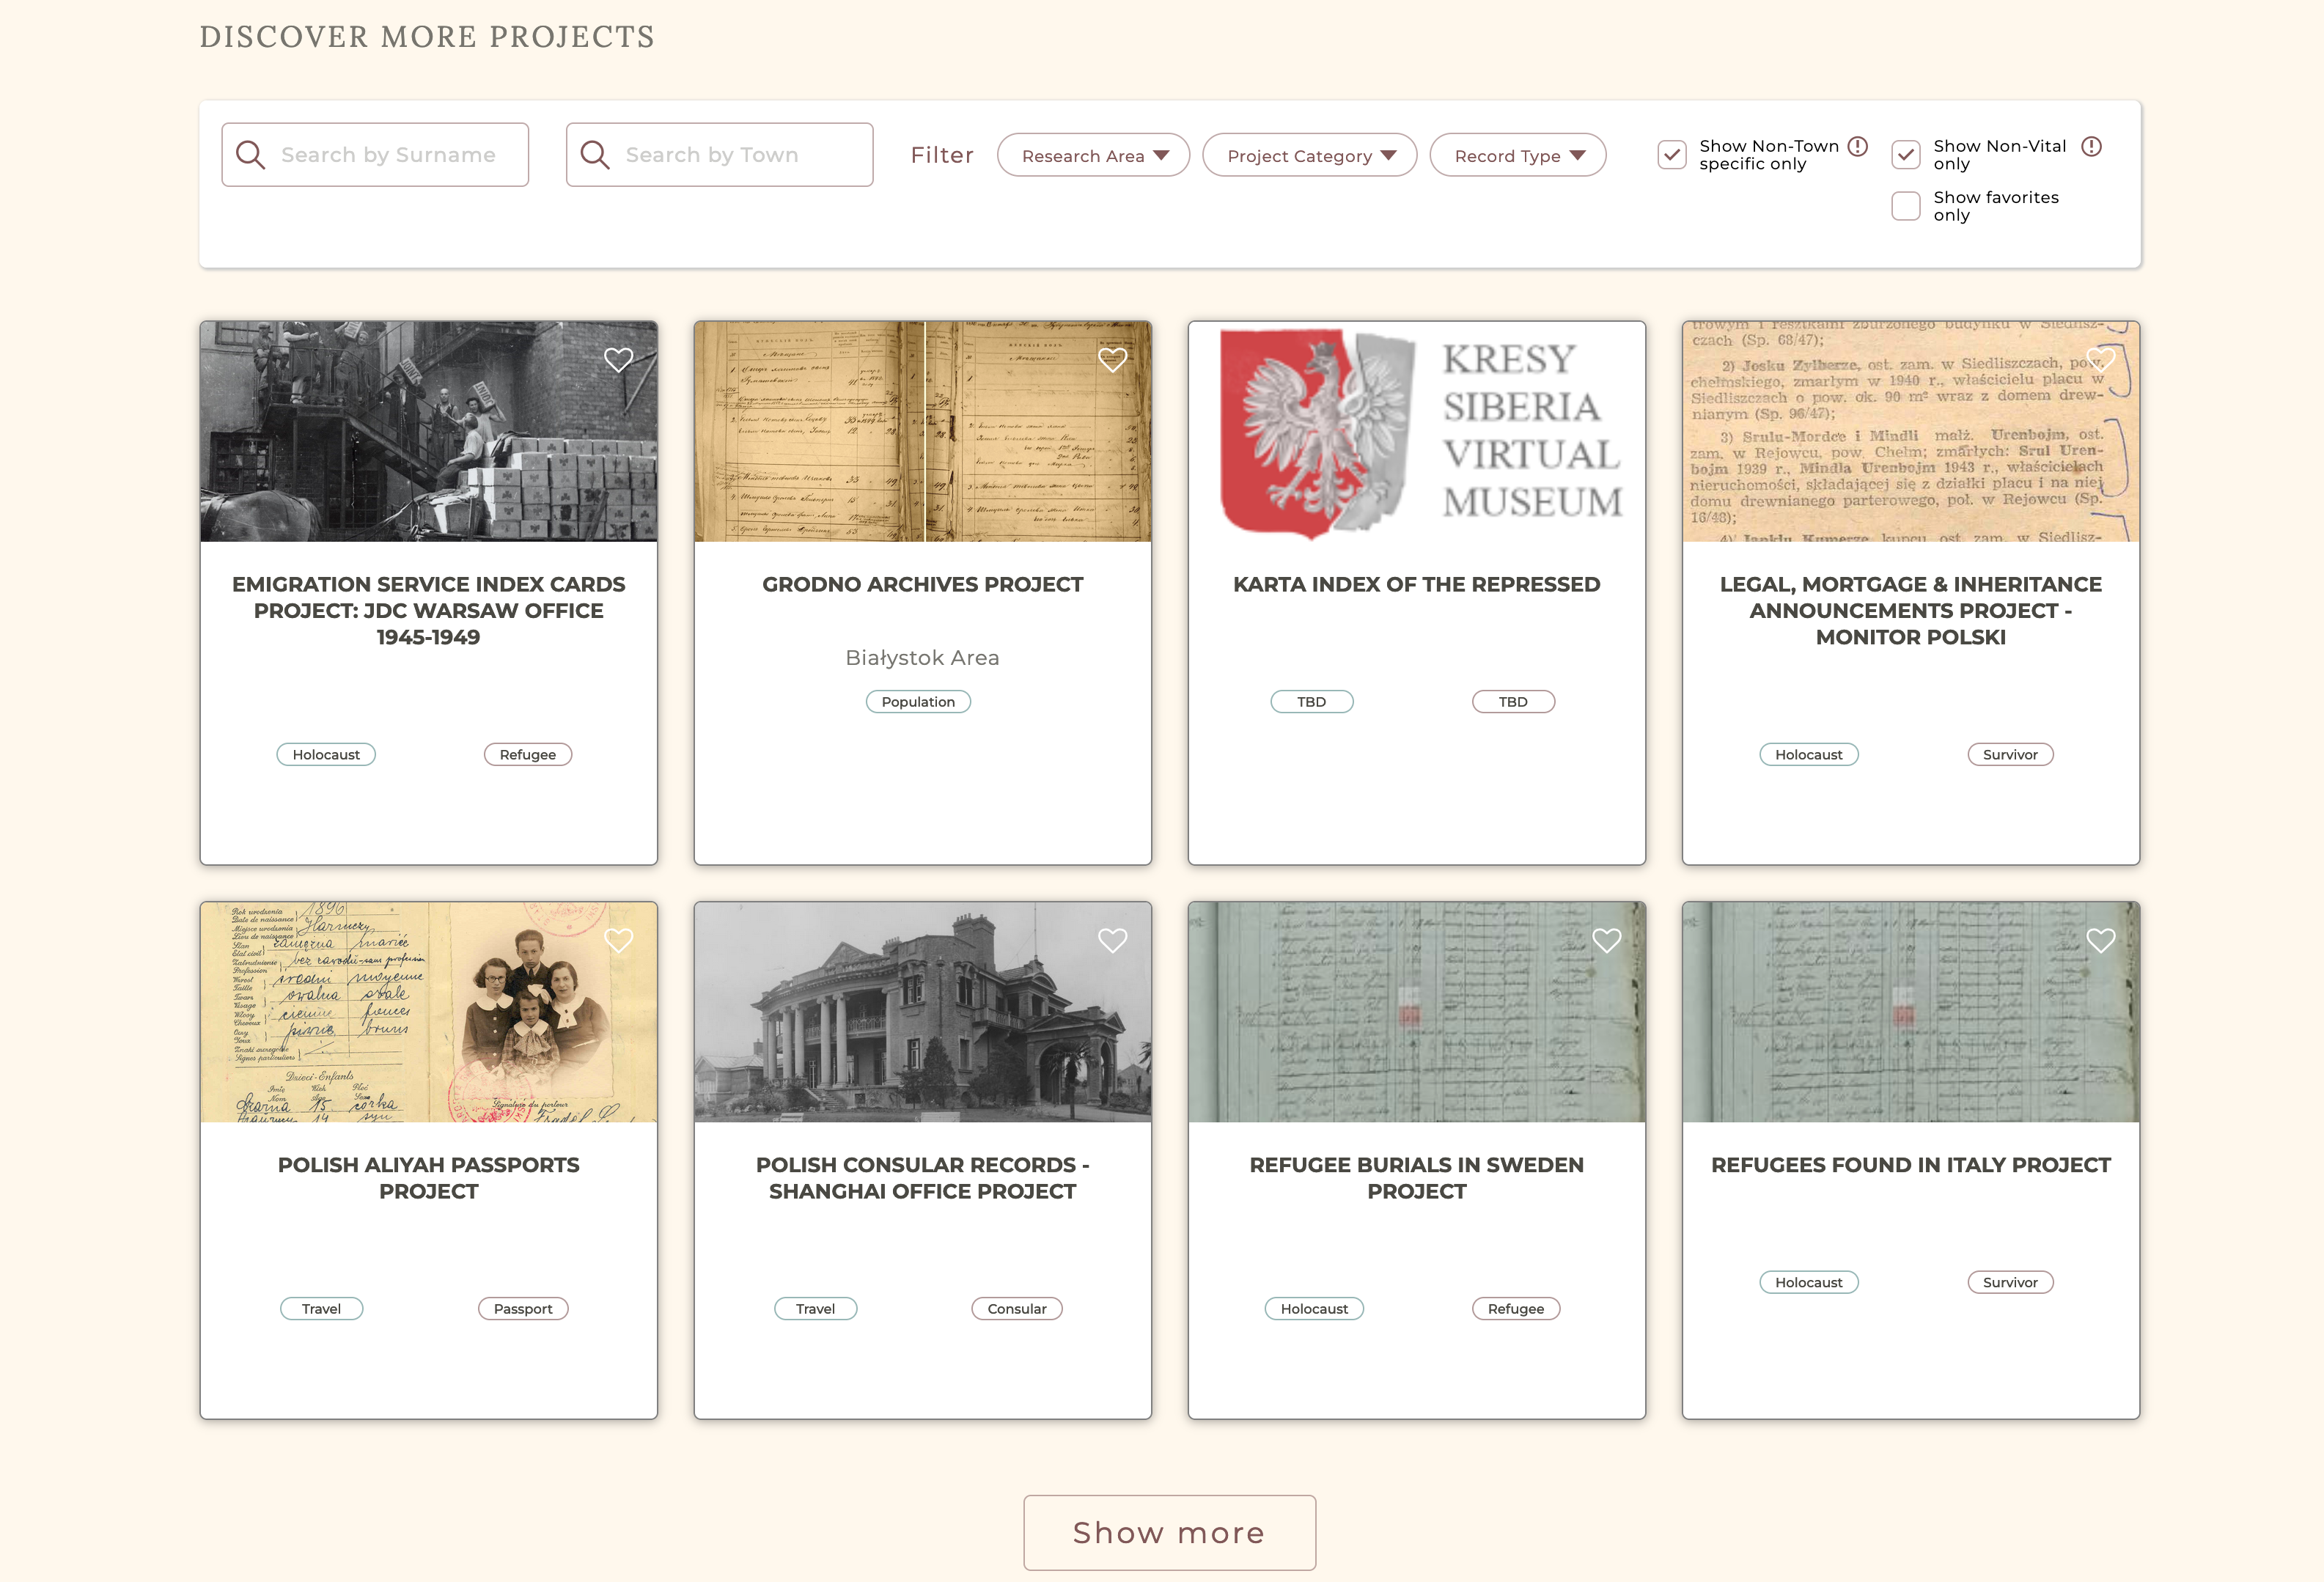Click Population tag on Grodno Archives card
The width and height of the screenshot is (2324, 1582).
coord(918,702)
